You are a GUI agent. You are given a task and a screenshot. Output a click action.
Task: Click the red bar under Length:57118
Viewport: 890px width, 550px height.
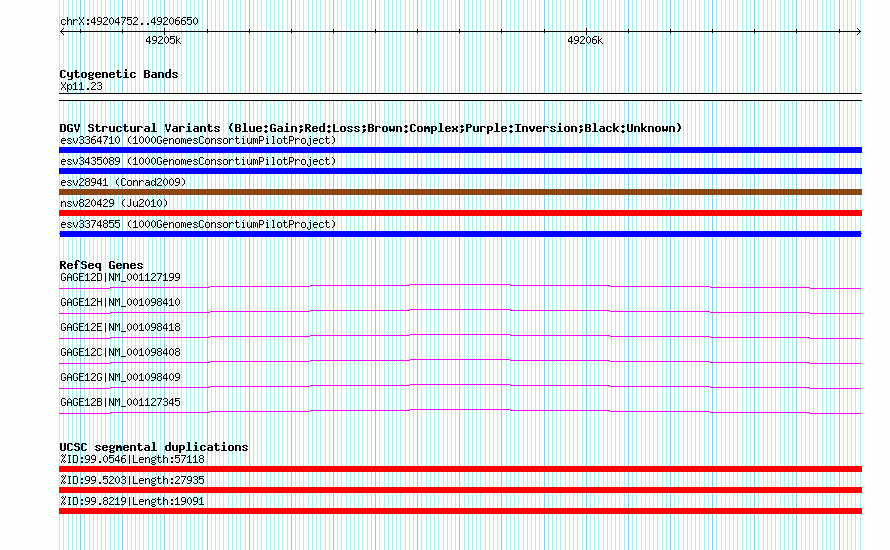tap(460, 469)
